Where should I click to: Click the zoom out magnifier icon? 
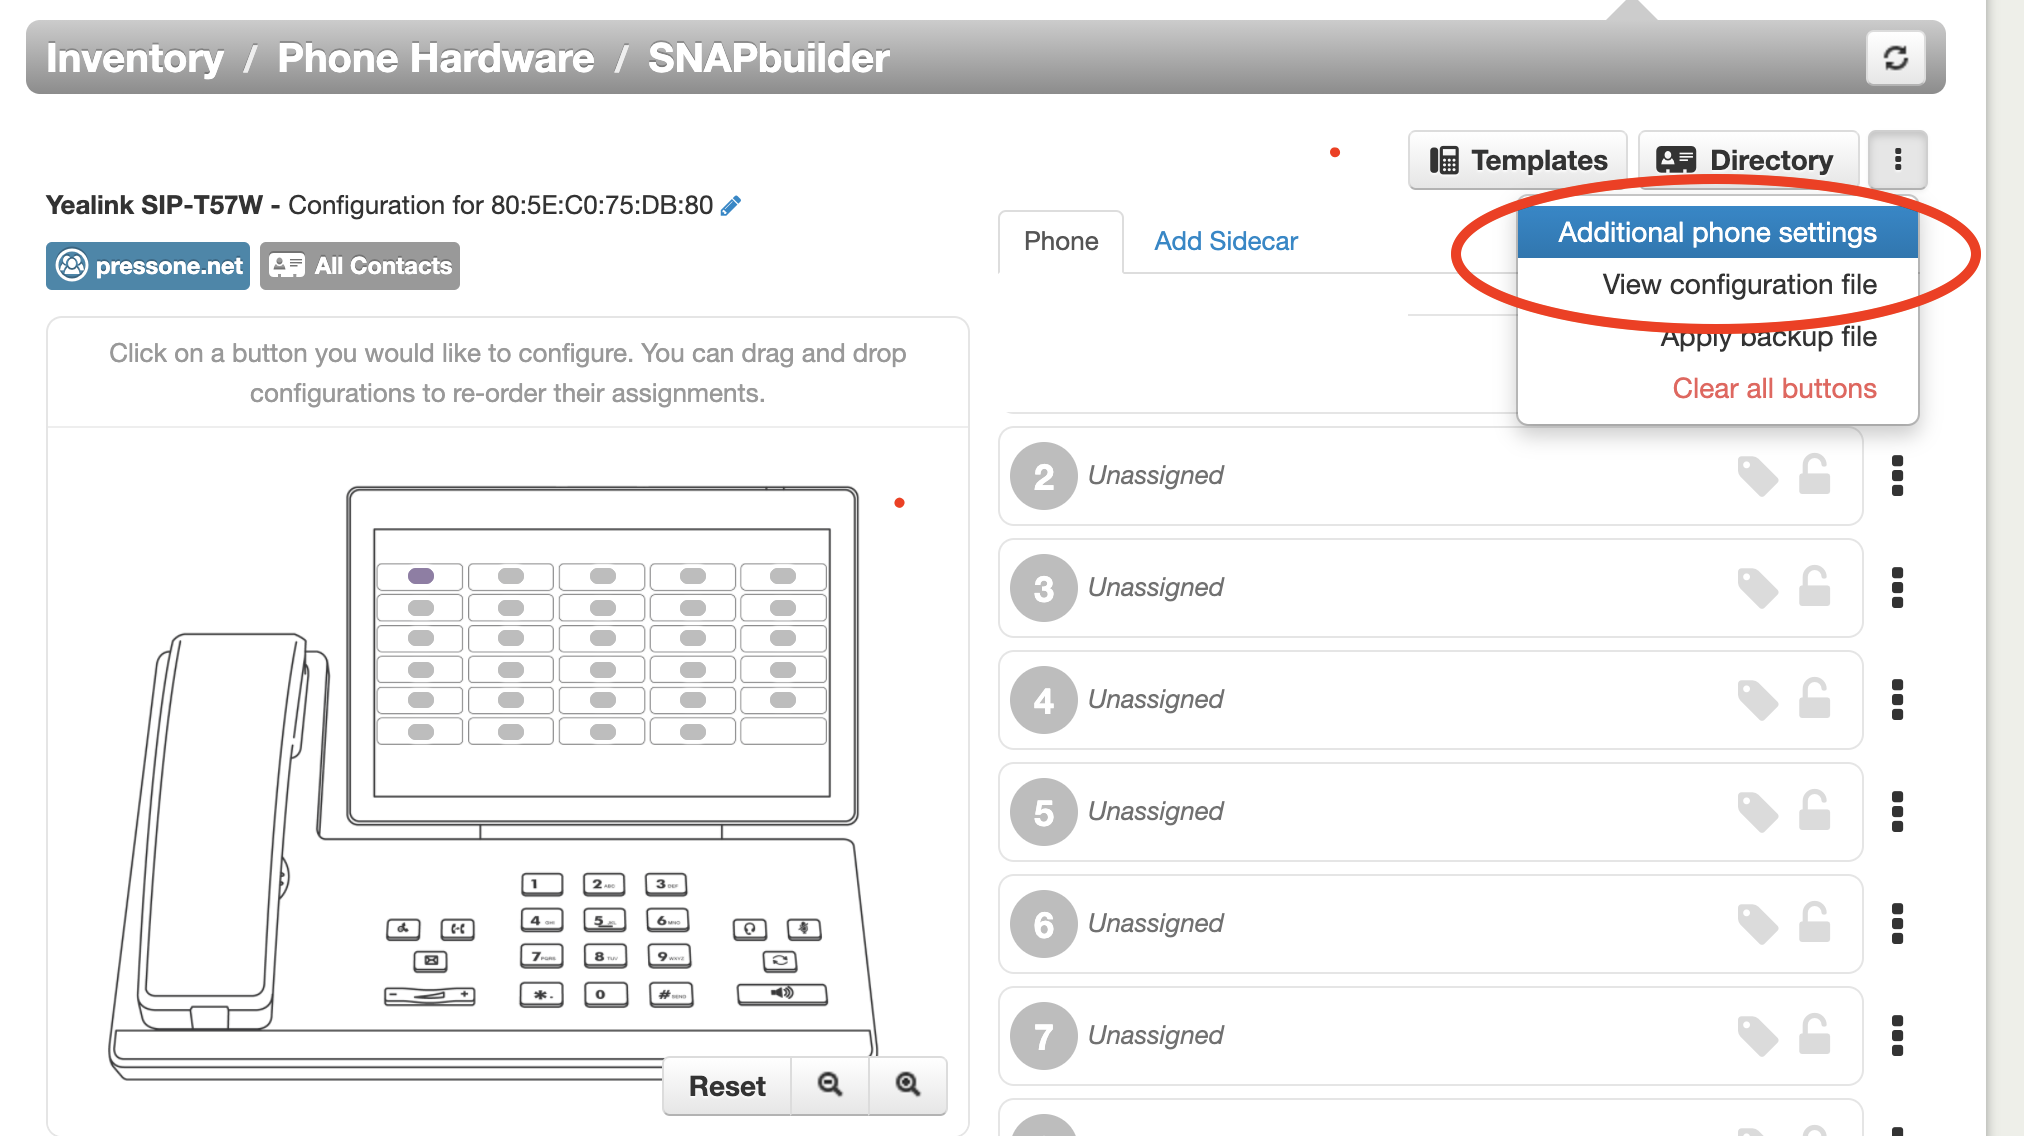829,1085
